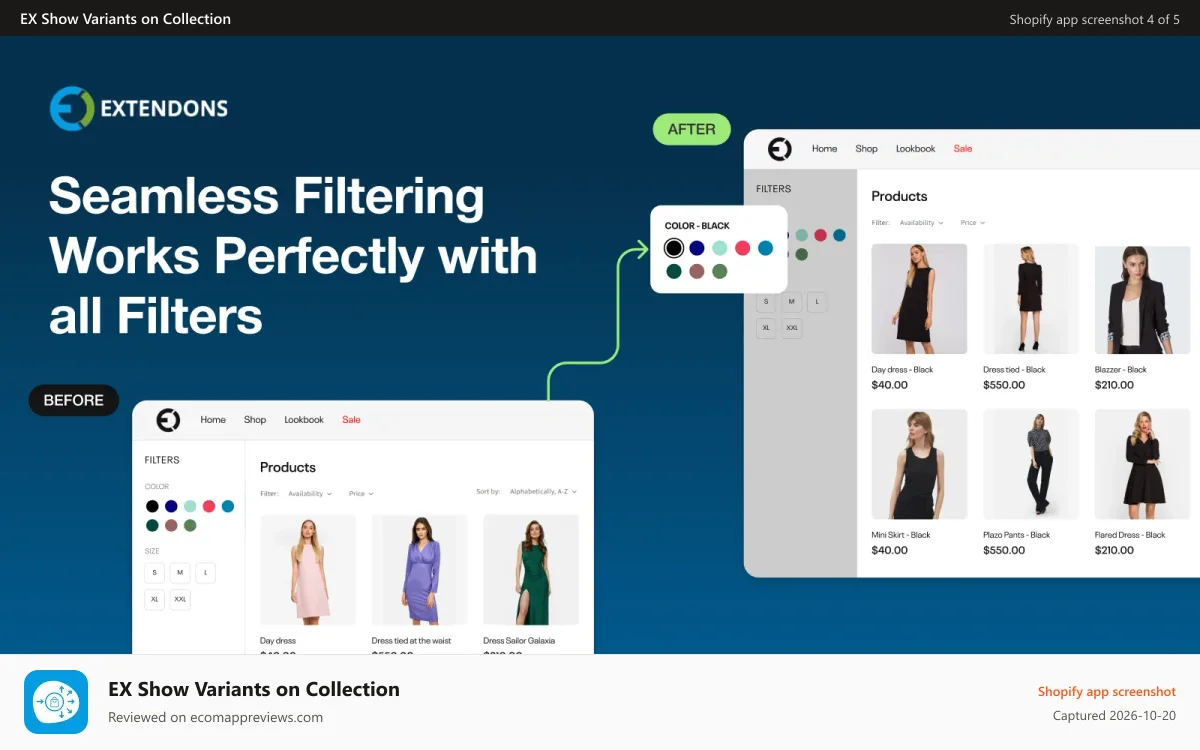Image resolution: width=1200 pixels, height=750 pixels.
Task: Click the Dress Sailor Galaxia product title
Action: pyautogui.click(x=519, y=641)
